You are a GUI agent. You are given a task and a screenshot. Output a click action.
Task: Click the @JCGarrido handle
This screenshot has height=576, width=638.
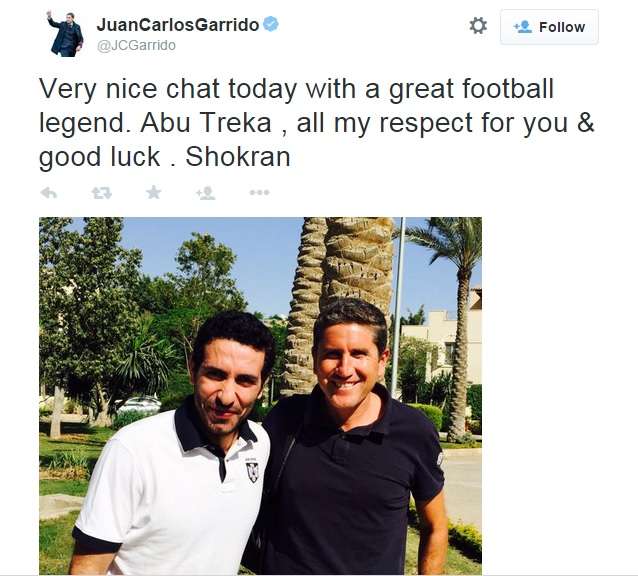tap(136, 45)
